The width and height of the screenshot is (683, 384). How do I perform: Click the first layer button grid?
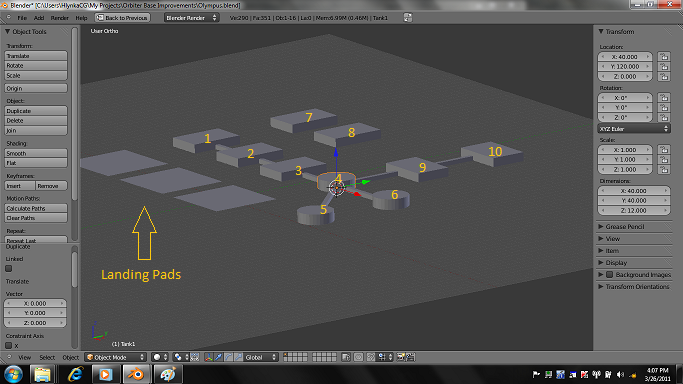click(295, 357)
